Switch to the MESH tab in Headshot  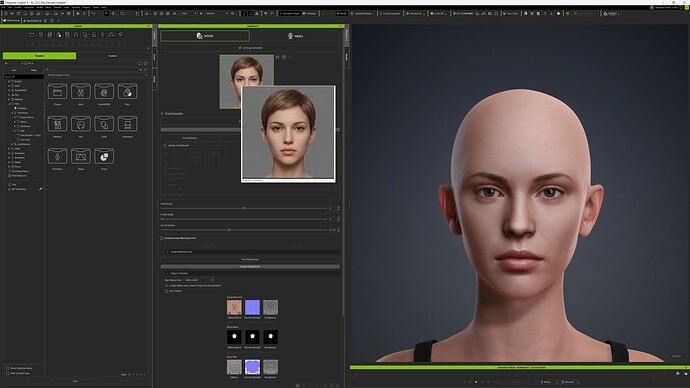pyautogui.click(x=296, y=36)
